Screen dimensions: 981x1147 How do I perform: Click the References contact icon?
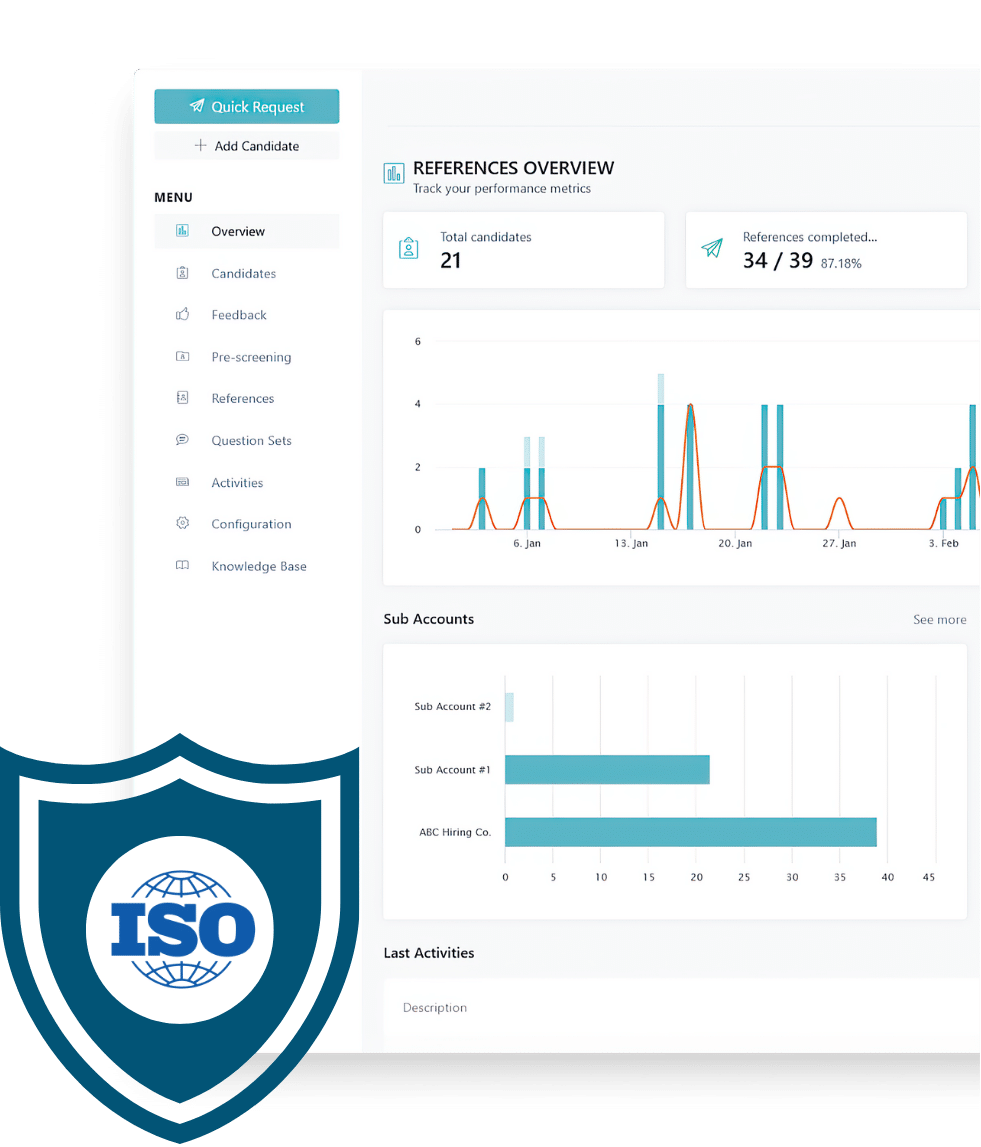click(182, 398)
